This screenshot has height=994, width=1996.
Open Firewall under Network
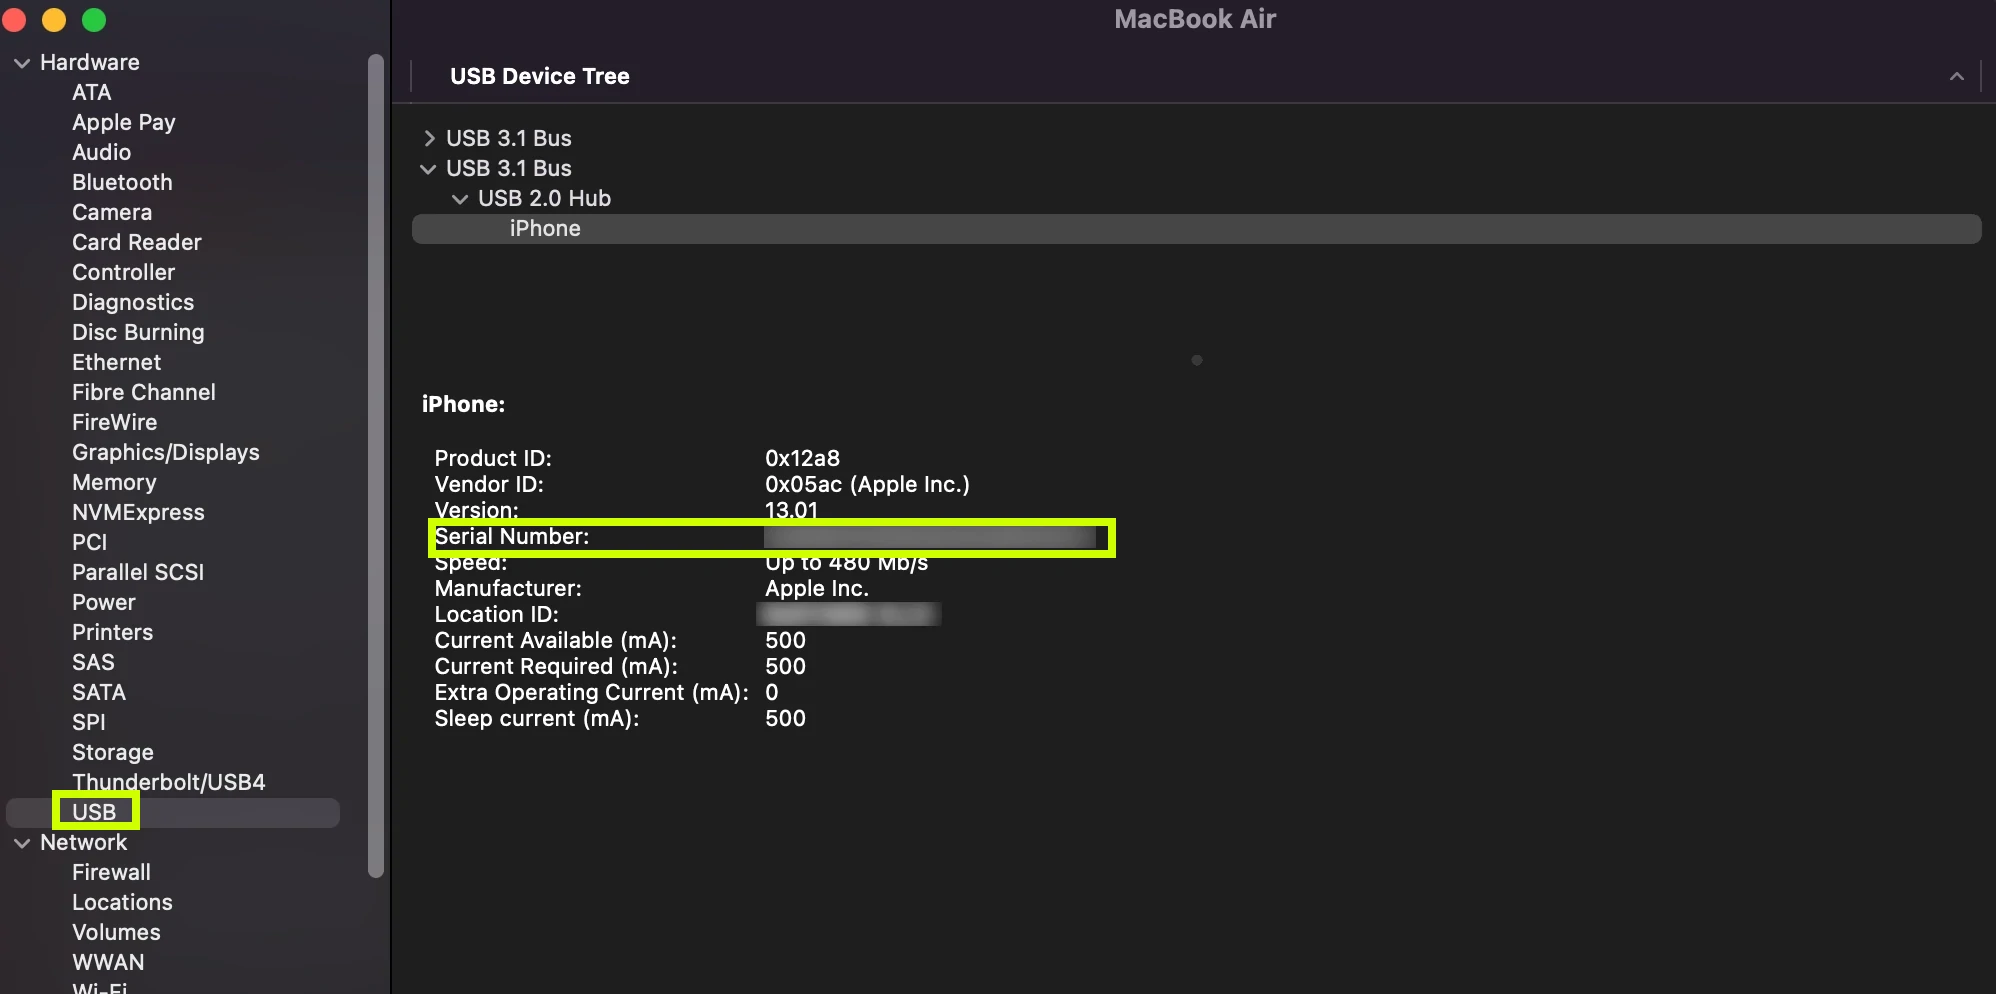[x=112, y=872]
